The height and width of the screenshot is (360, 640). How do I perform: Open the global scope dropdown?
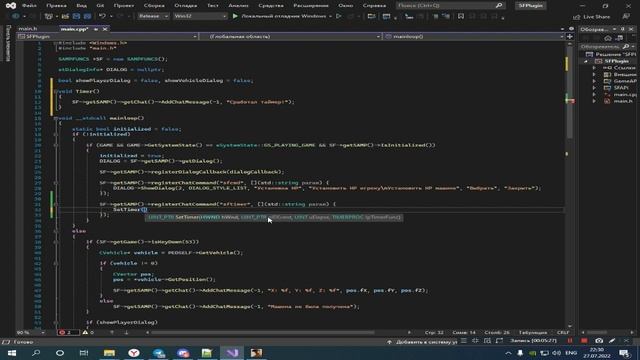pos(290,37)
